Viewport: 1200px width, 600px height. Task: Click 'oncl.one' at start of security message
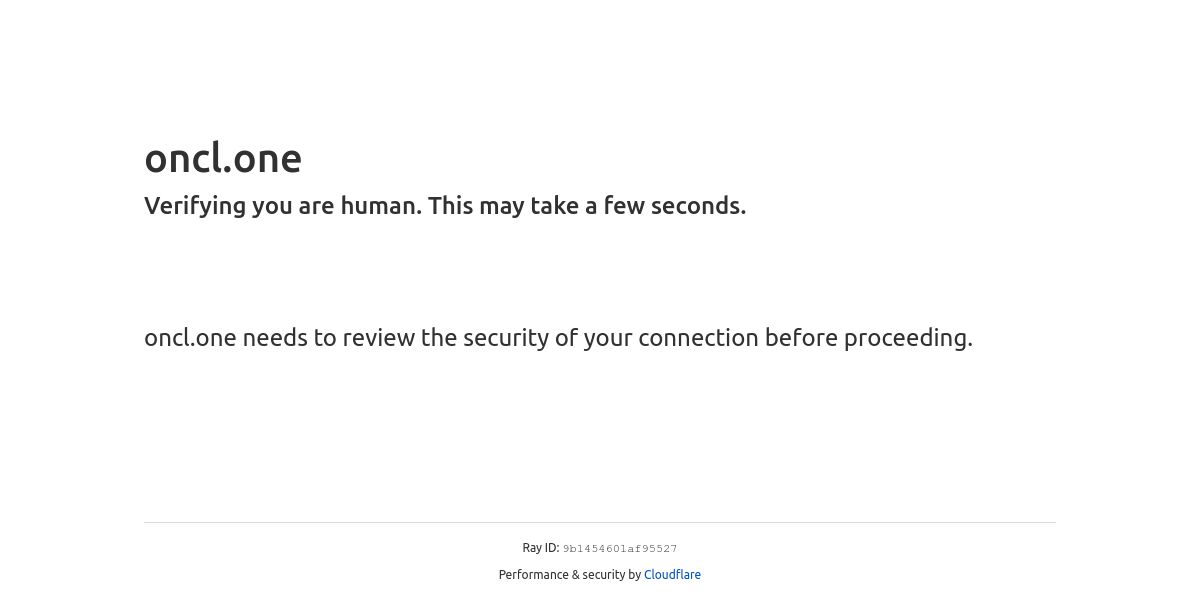[x=190, y=338]
